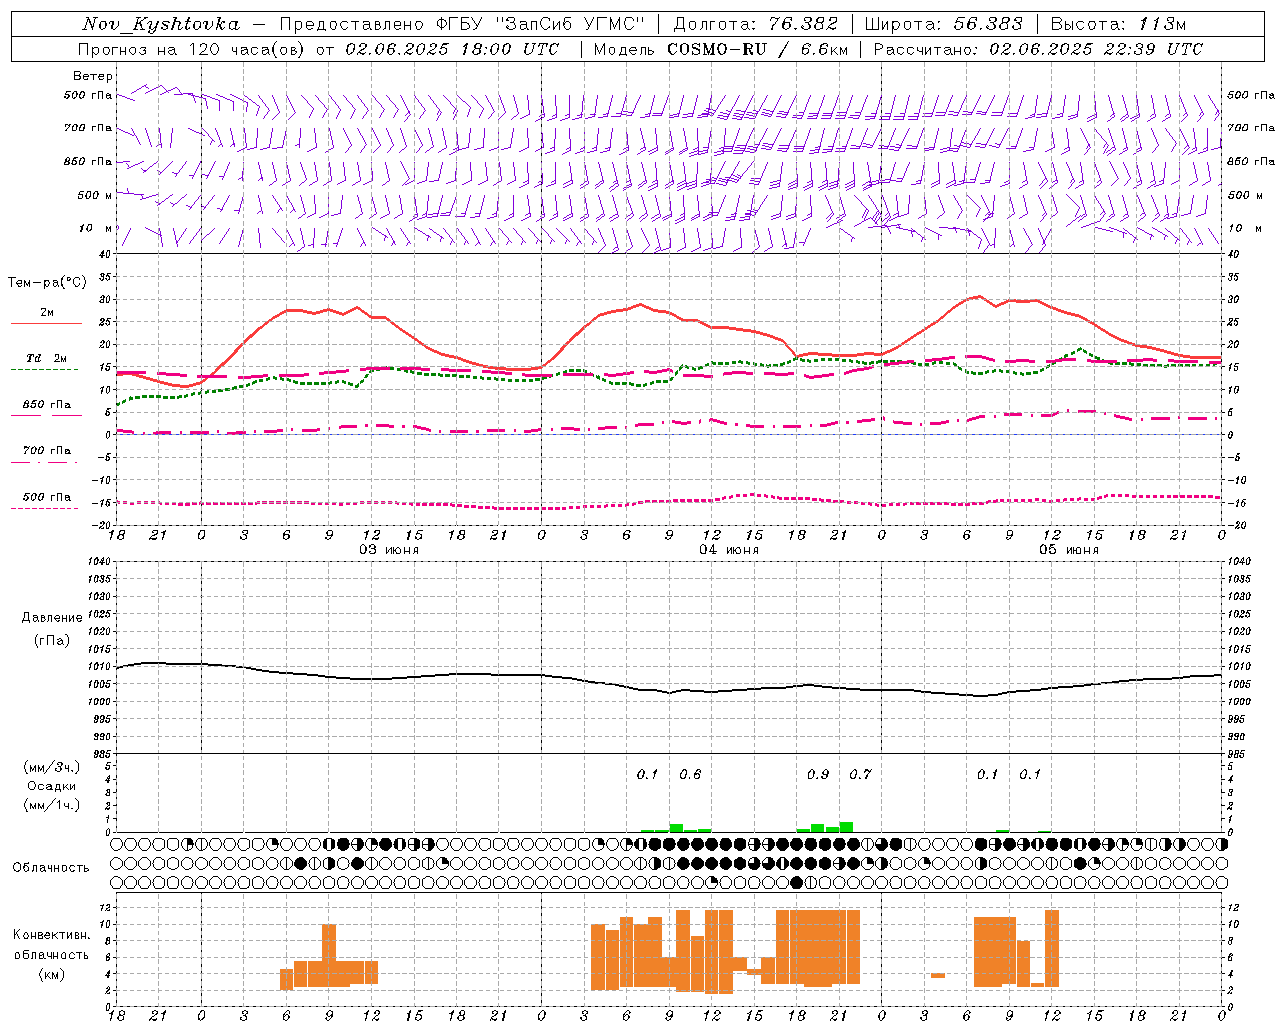Click the 0.7 precipitation amount value

tap(860, 774)
